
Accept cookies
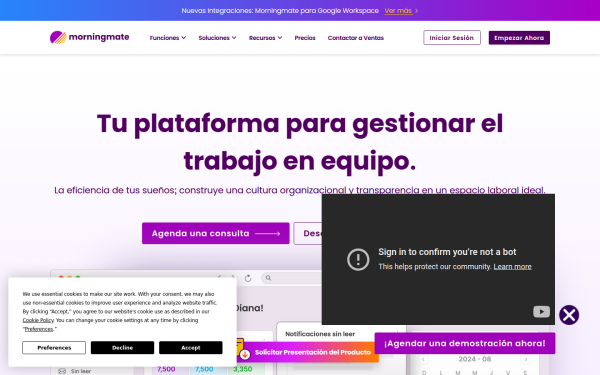click(191, 347)
